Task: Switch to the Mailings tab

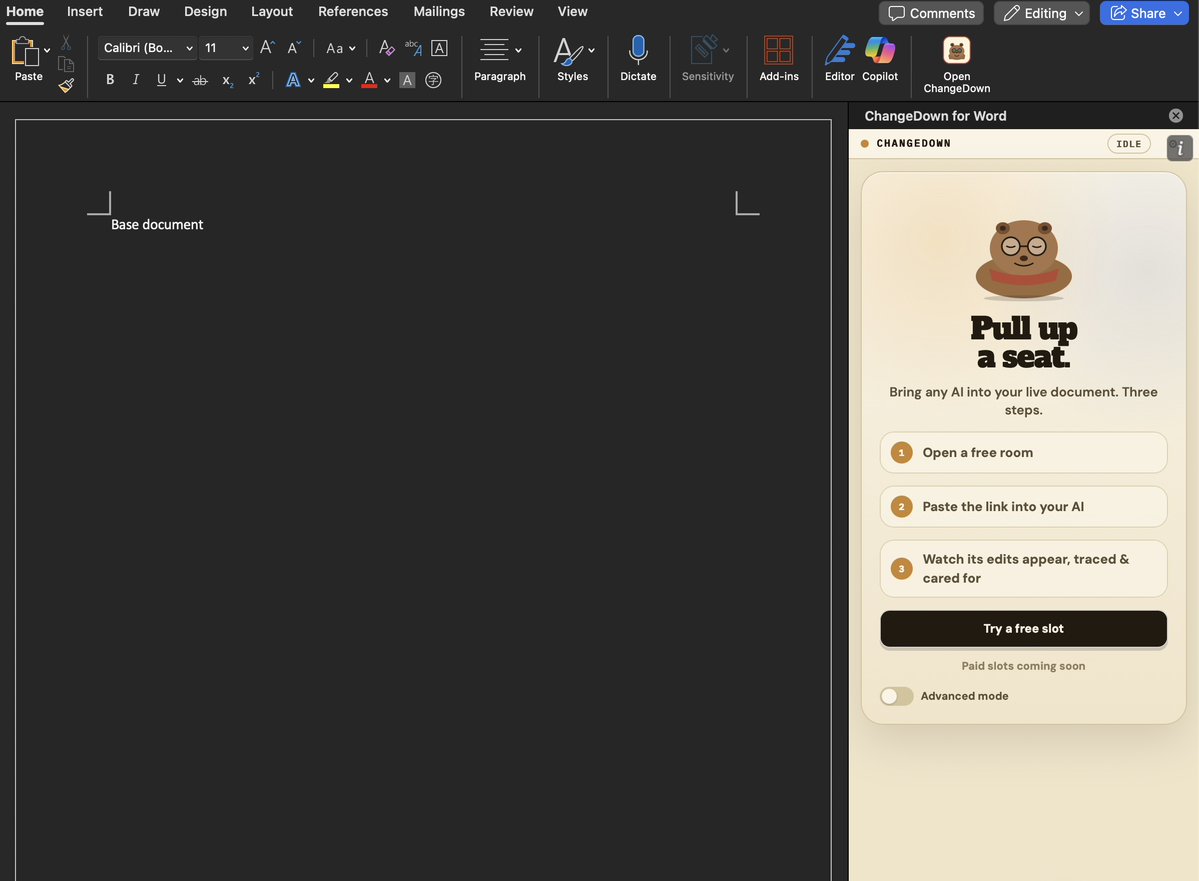Action: (439, 11)
